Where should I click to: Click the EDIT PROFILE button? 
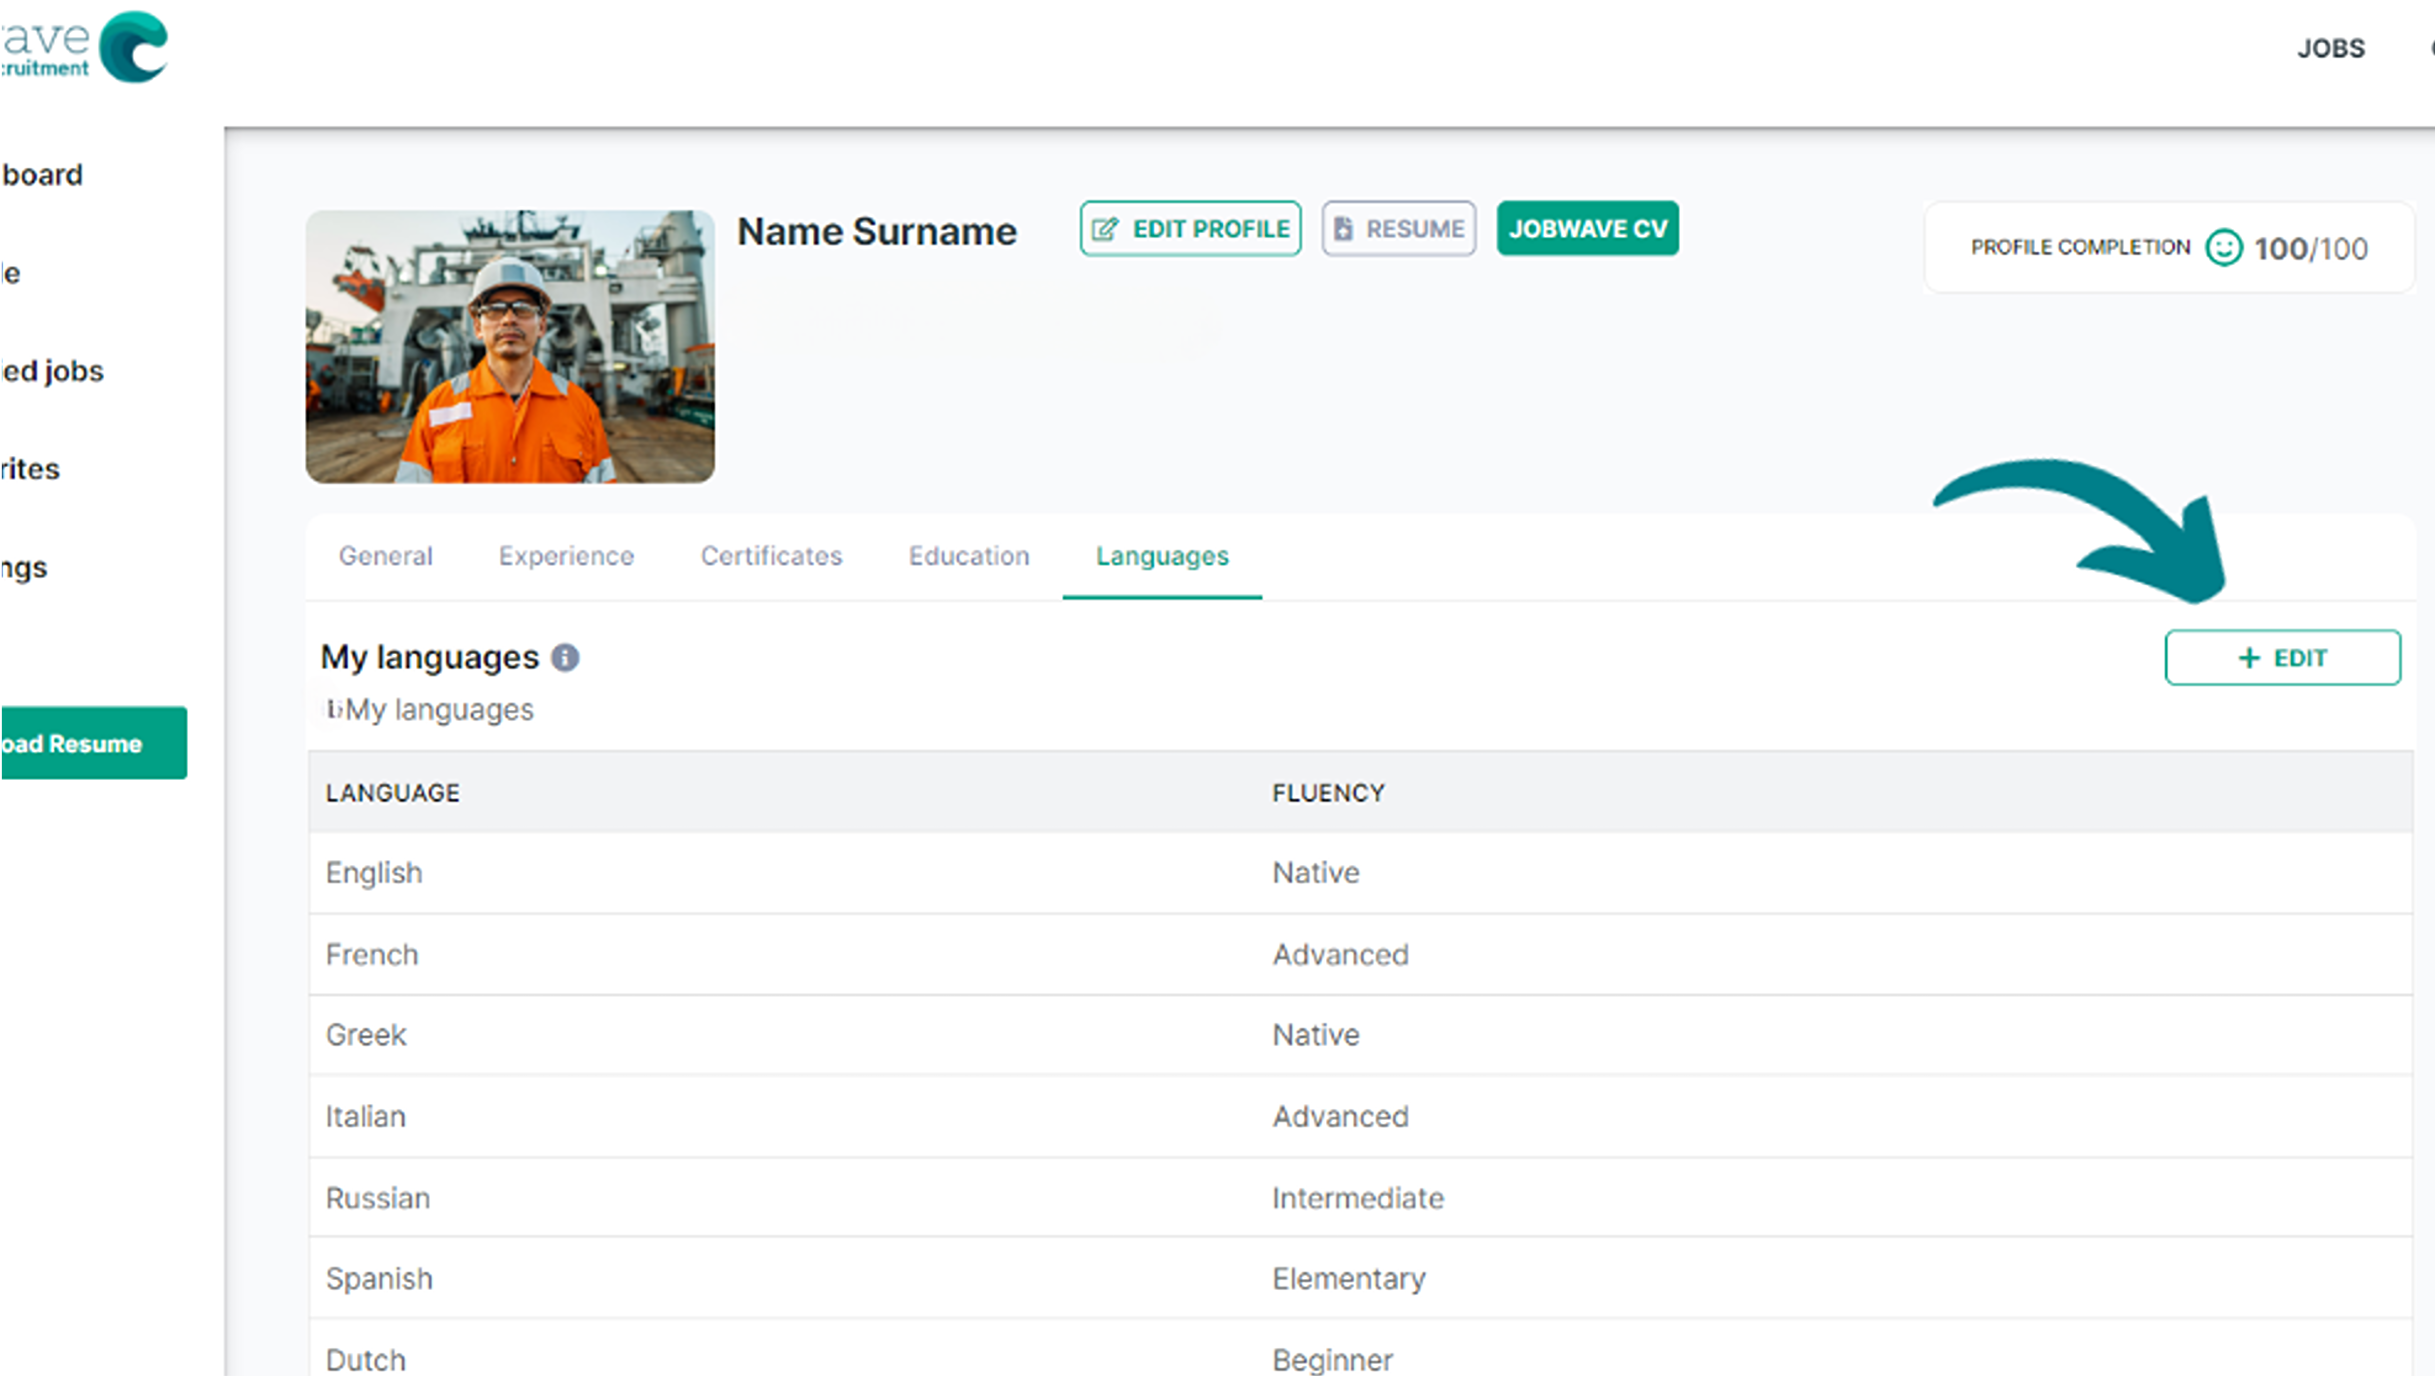1191,229
